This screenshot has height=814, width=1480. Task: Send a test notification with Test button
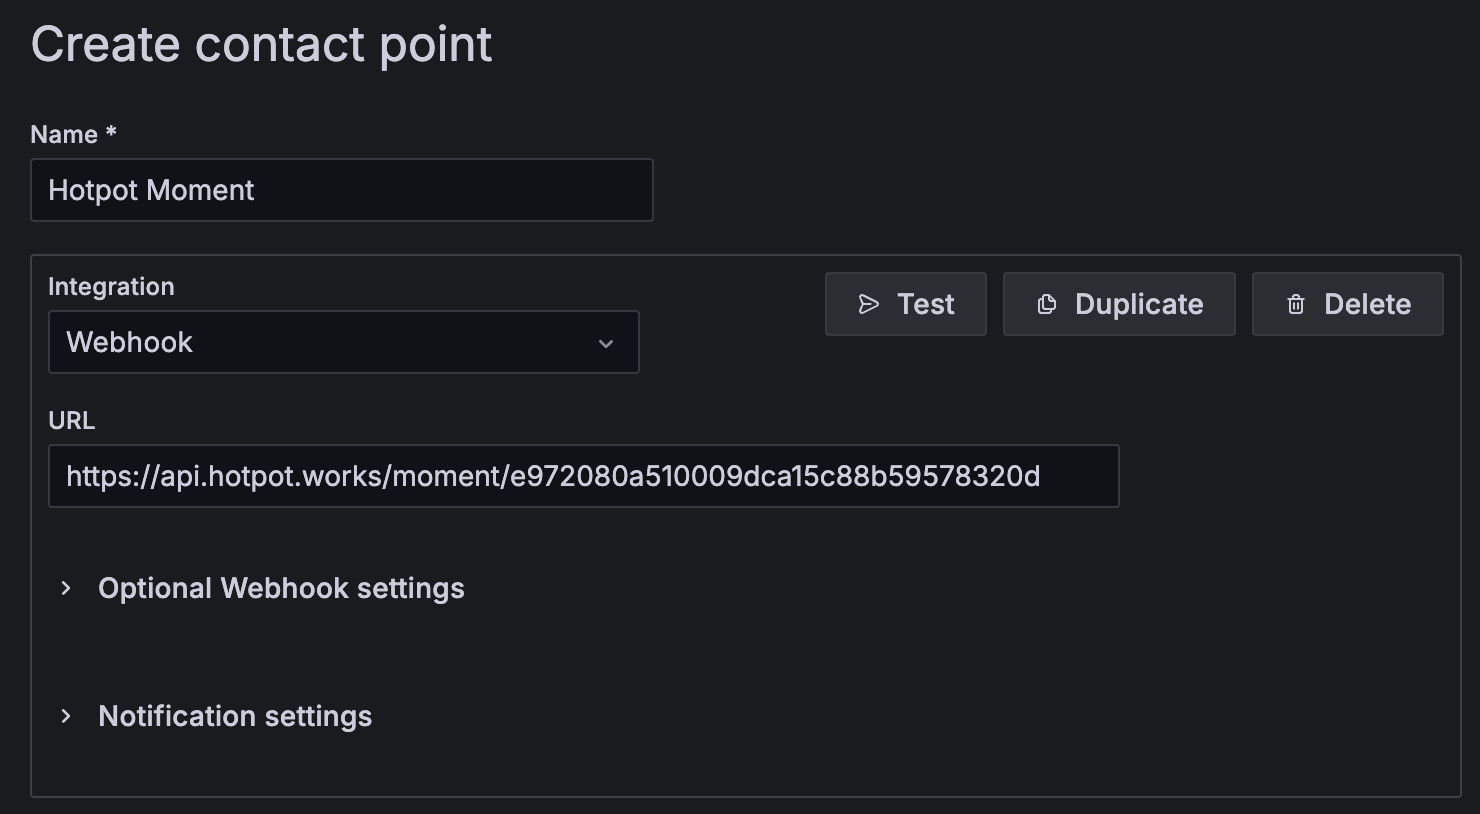905,304
